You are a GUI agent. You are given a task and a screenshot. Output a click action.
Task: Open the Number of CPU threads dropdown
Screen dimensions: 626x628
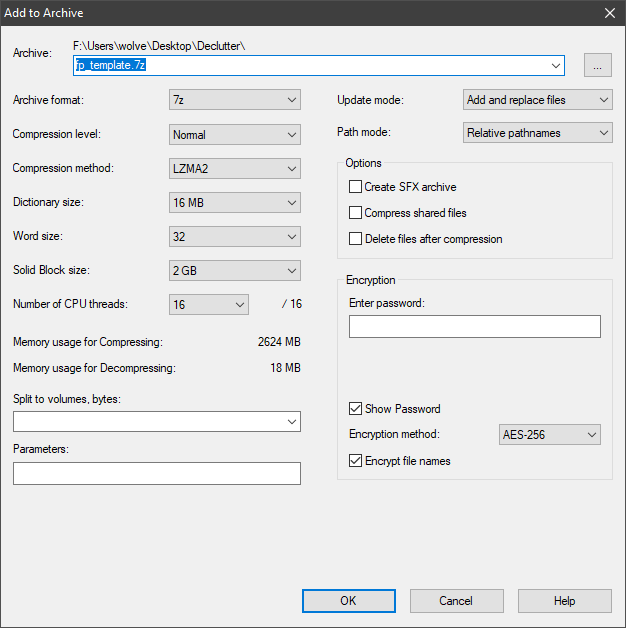point(209,305)
